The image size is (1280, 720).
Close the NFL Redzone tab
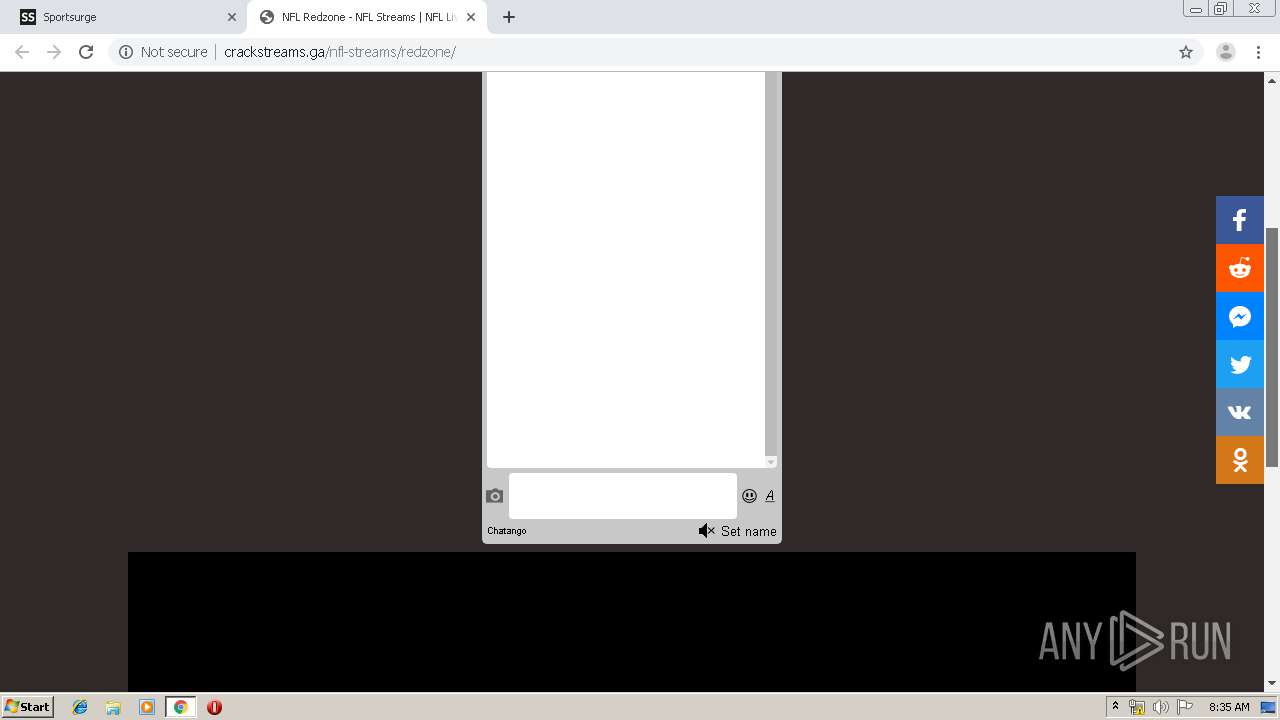click(x=471, y=17)
